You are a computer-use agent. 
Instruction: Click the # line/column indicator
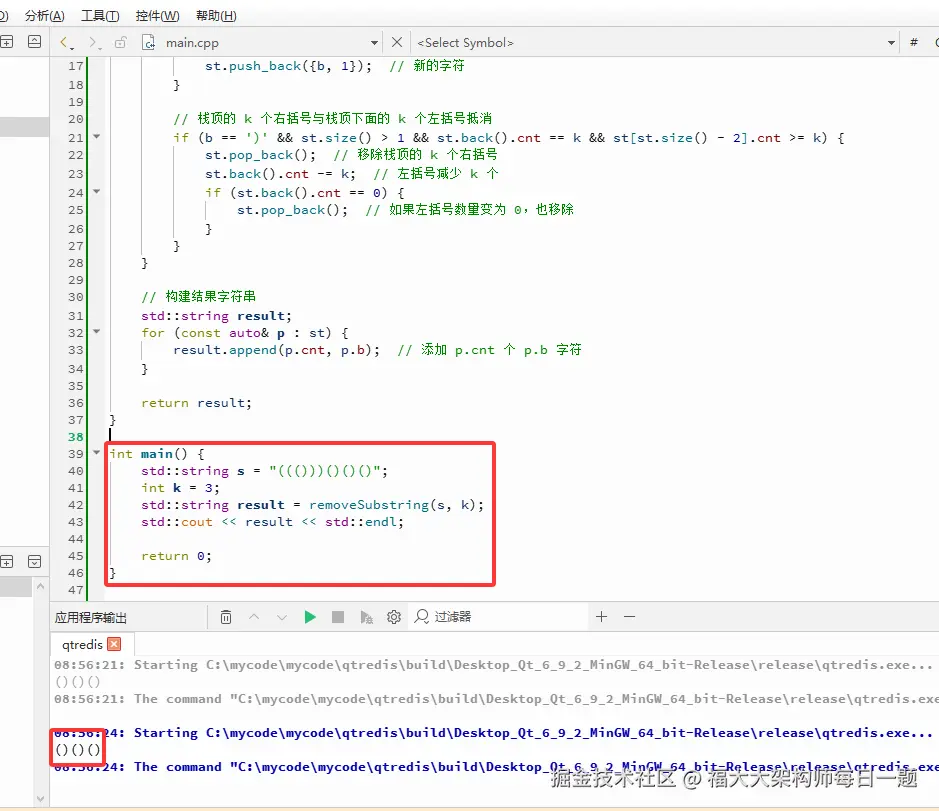click(x=914, y=42)
